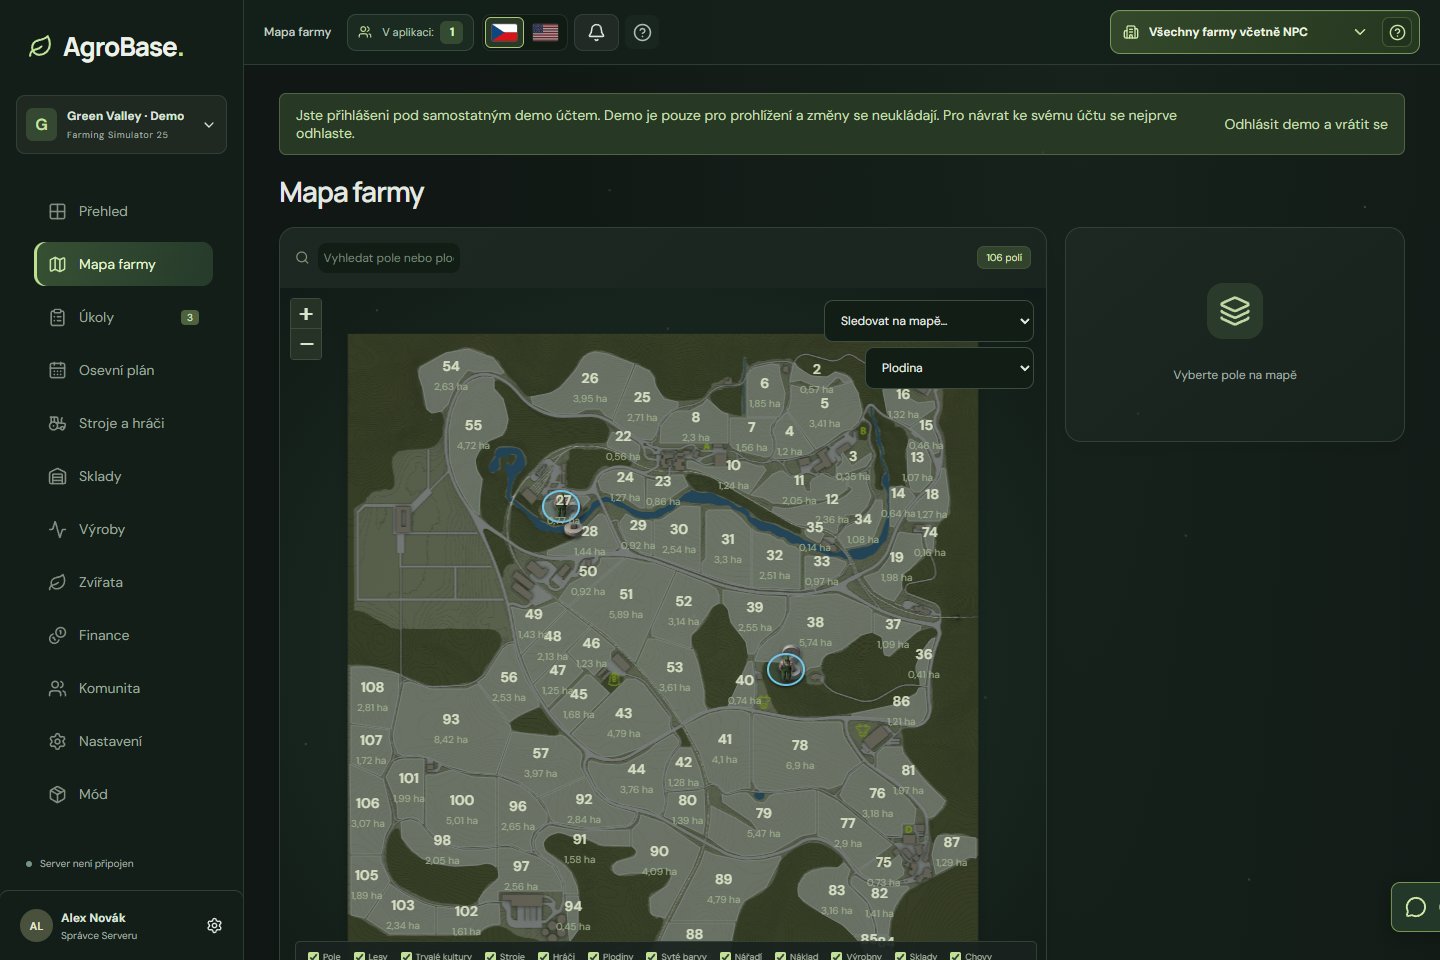Open Osevní plán page

123,370
